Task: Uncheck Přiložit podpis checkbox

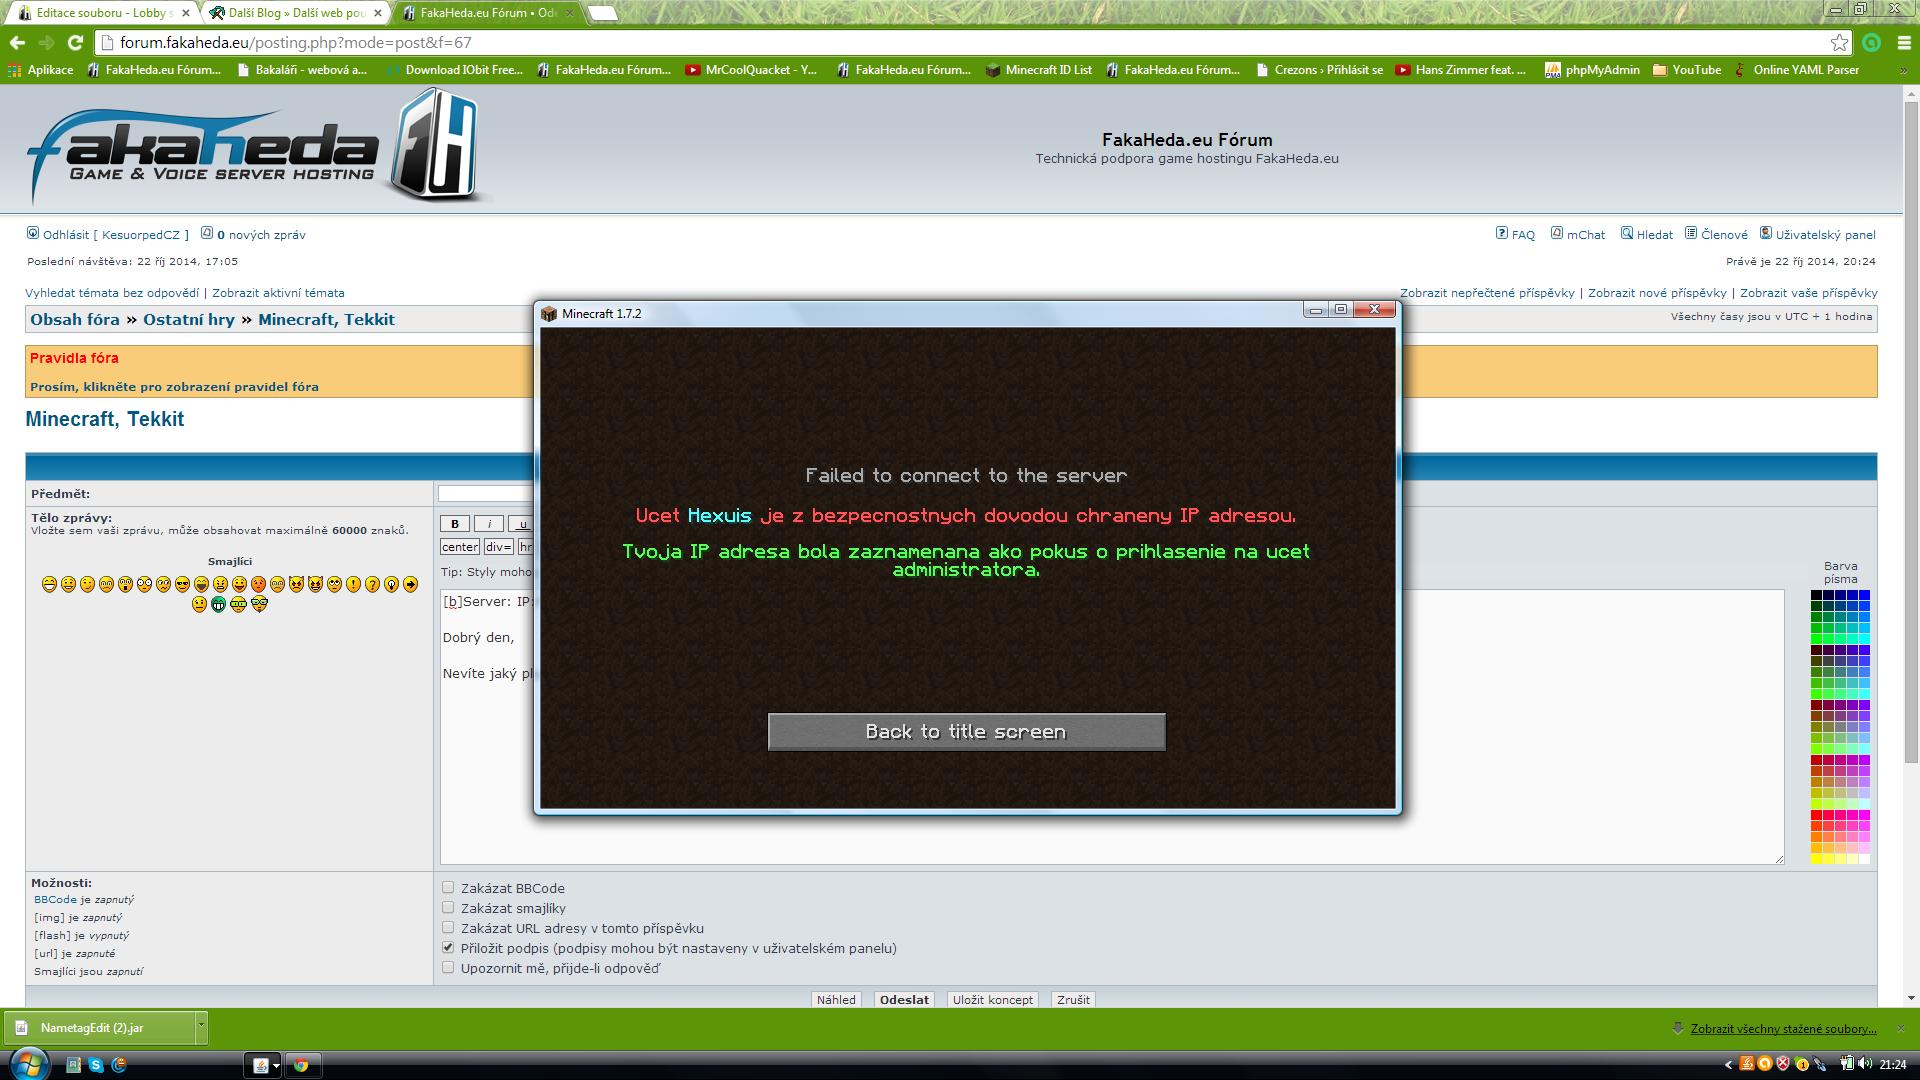Action: click(448, 947)
